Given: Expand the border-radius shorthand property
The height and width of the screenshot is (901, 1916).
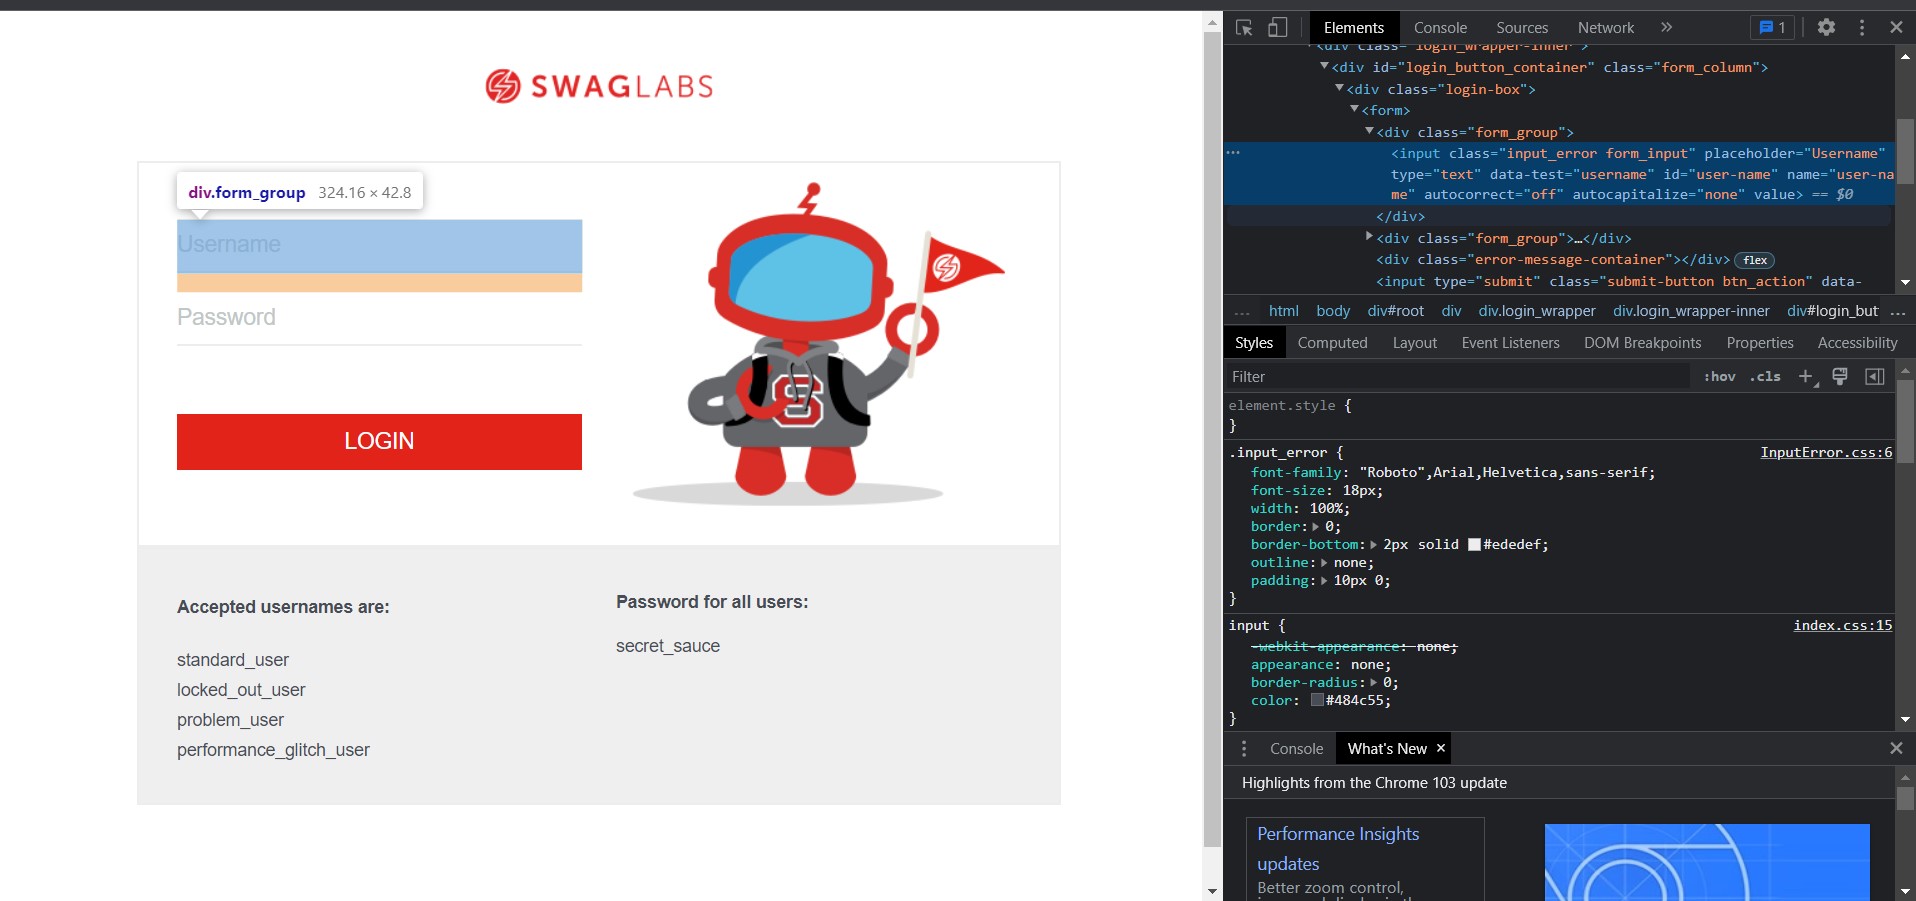Looking at the screenshot, I should pyautogui.click(x=1373, y=683).
